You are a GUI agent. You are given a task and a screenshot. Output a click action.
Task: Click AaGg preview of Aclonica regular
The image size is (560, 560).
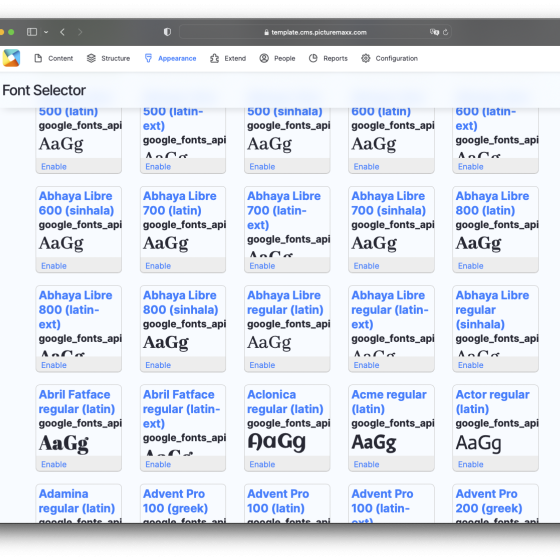pyautogui.click(x=276, y=442)
